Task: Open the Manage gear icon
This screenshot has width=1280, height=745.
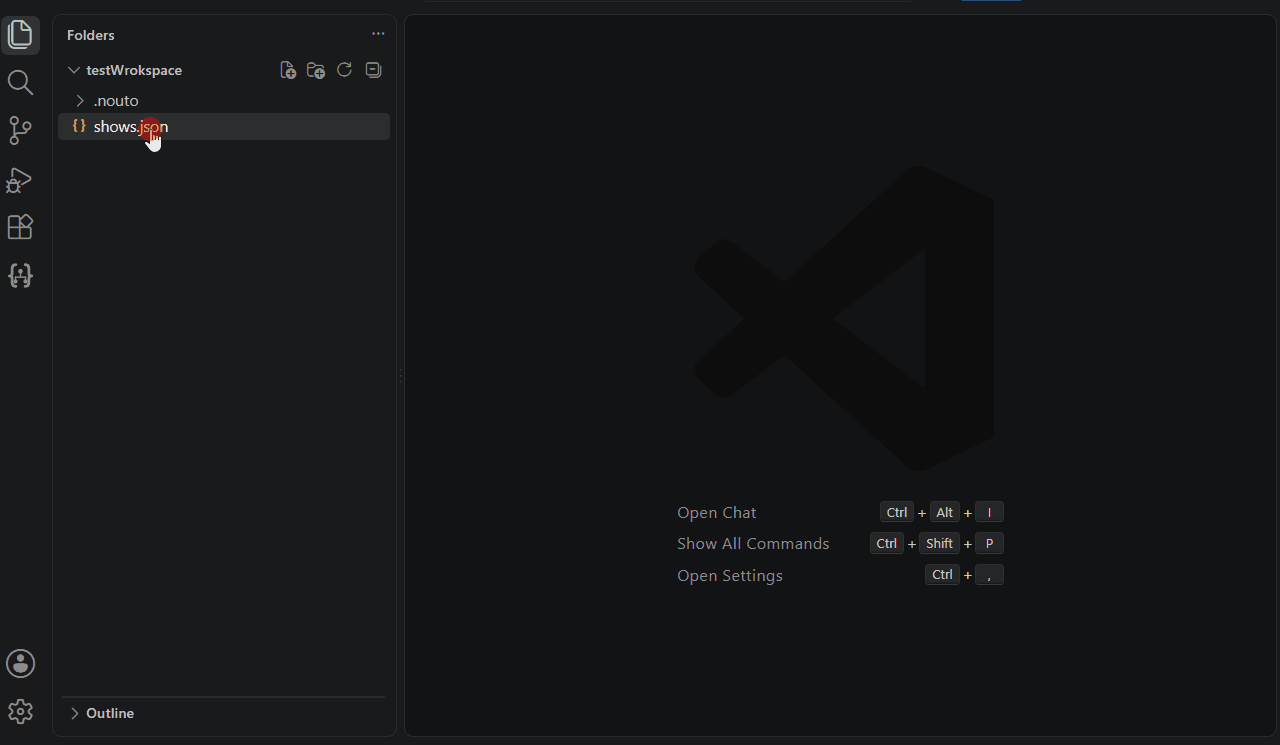Action: 20,711
